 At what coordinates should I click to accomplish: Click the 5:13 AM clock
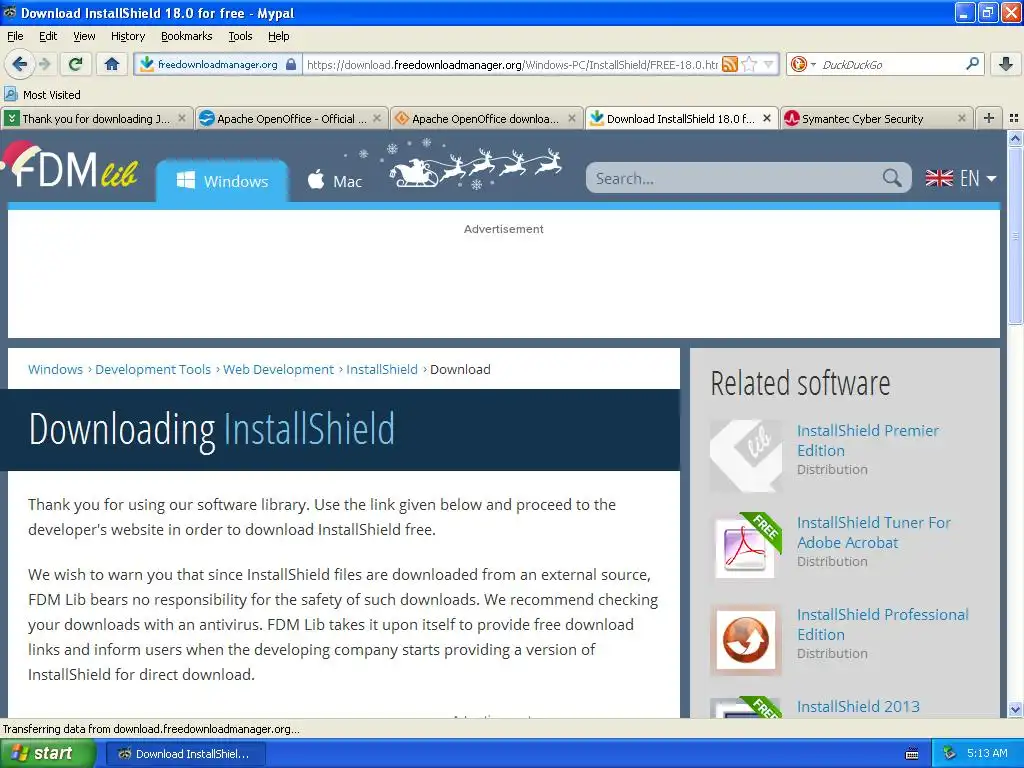pyautogui.click(x=987, y=753)
